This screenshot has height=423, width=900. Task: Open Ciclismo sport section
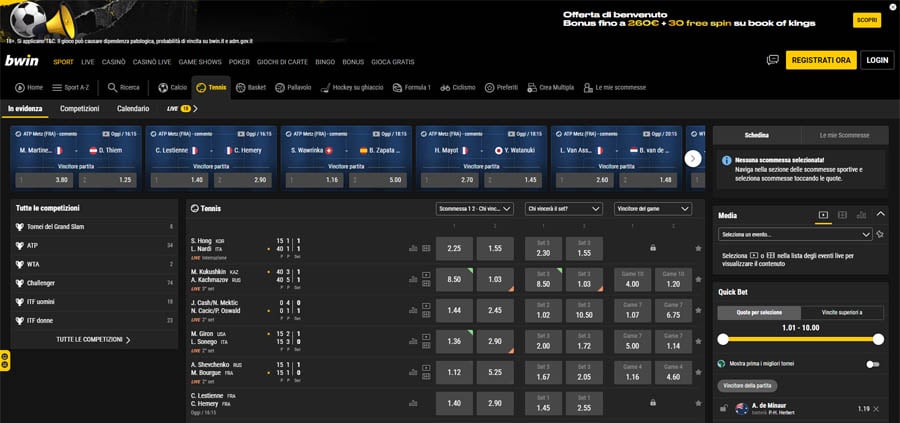click(458, 87)
